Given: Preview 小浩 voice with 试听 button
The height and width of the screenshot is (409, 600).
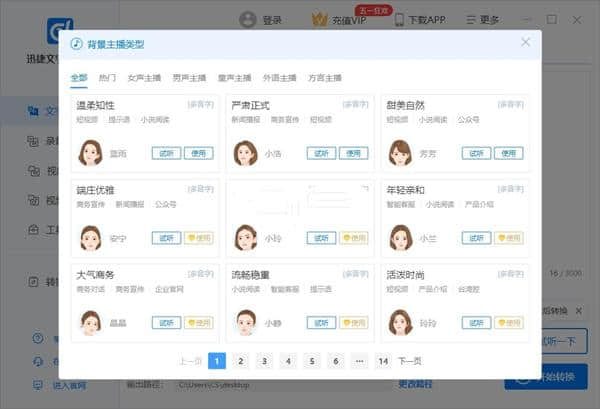Looking at the screenshot, I should 321,153.
